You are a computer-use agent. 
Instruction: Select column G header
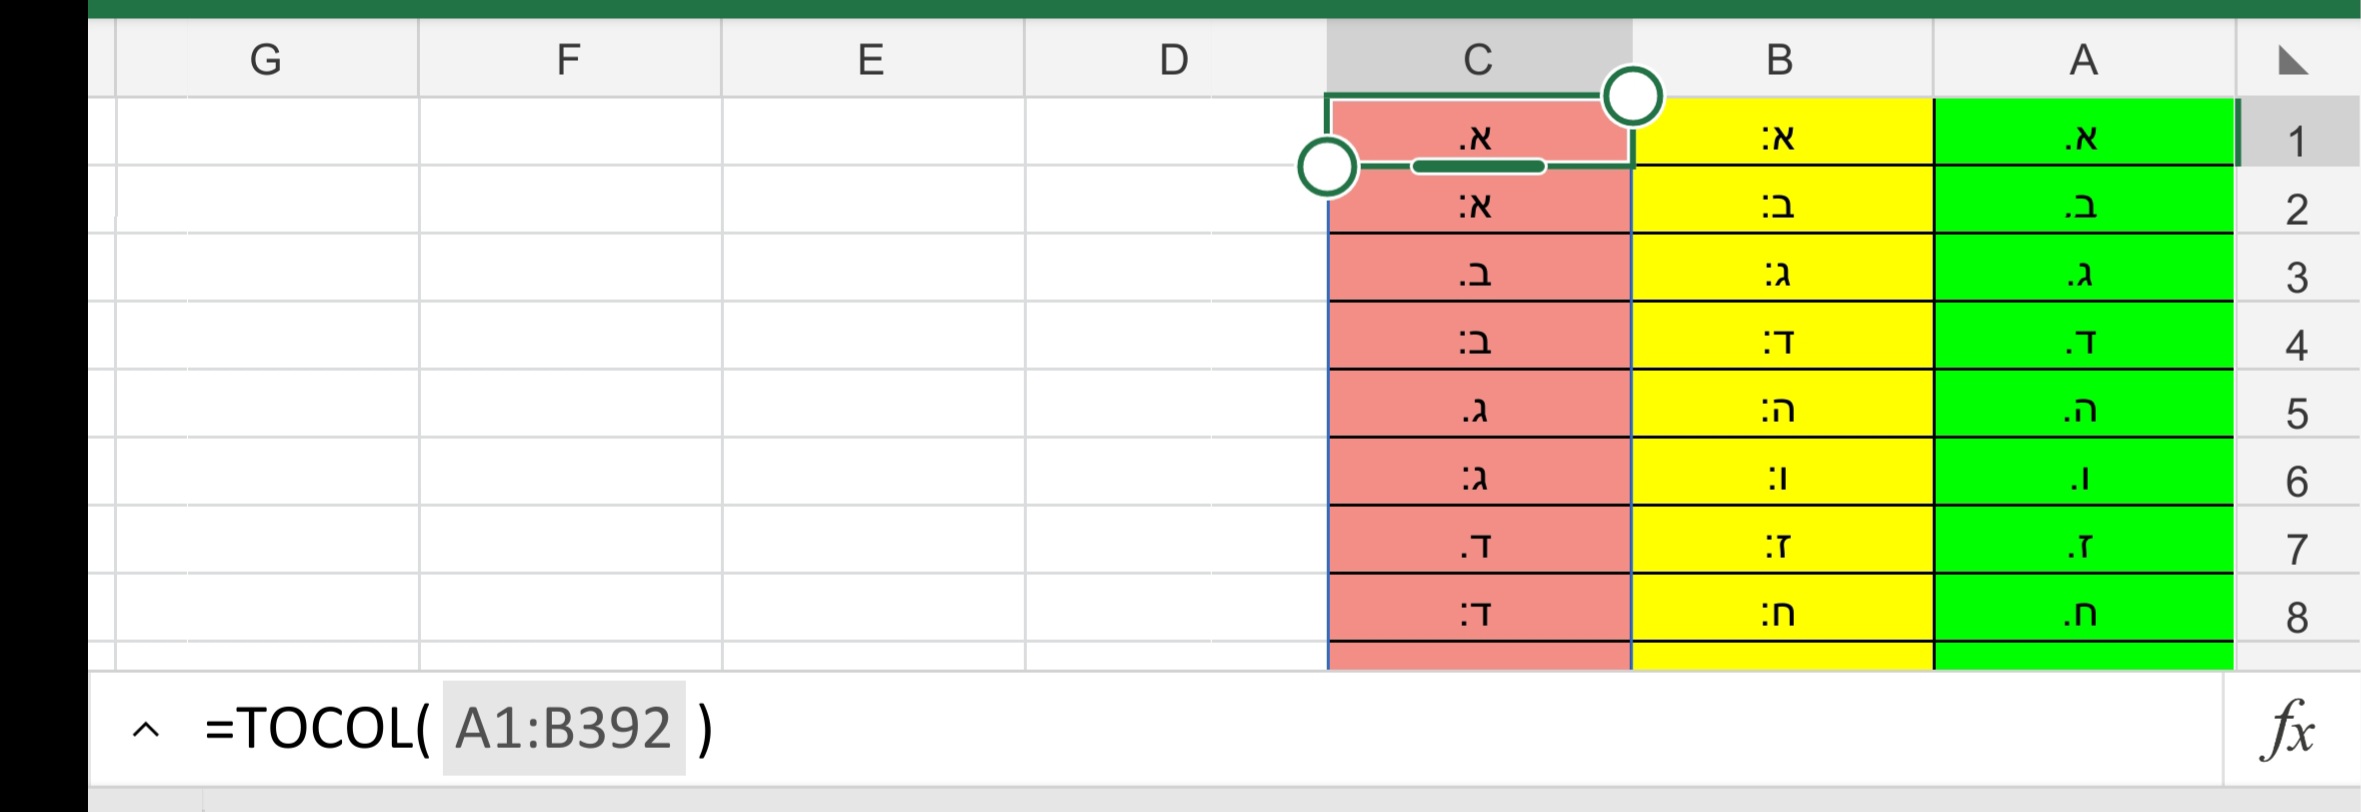coord(266,59)
